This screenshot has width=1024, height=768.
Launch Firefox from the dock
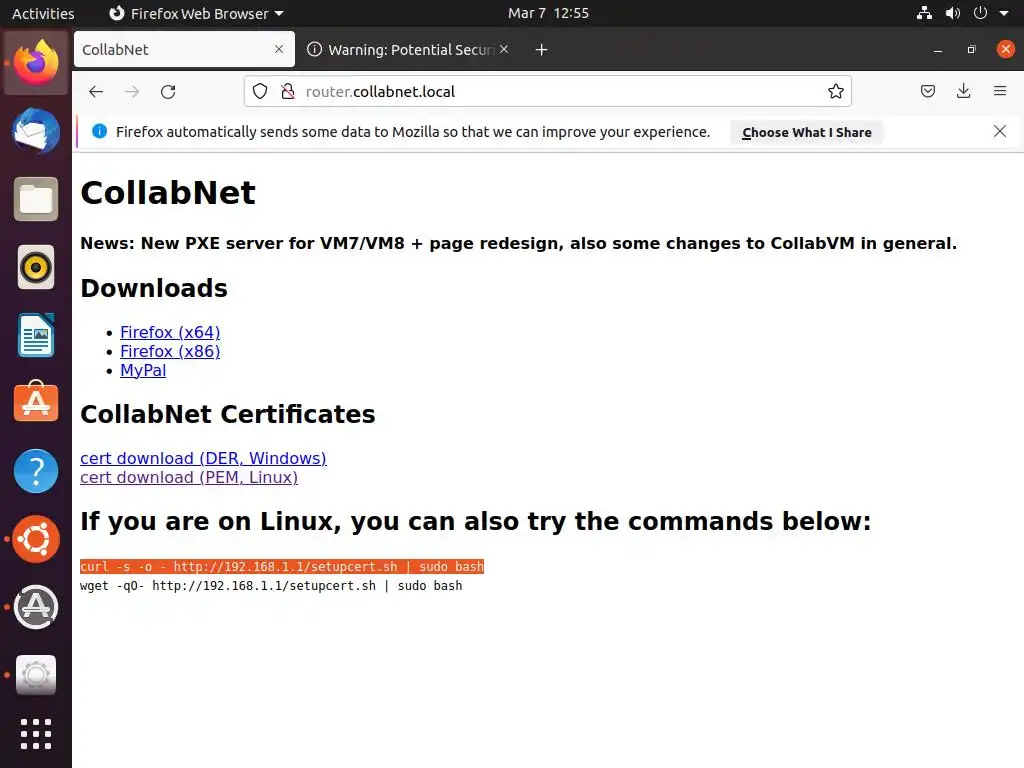coord(36,63)
